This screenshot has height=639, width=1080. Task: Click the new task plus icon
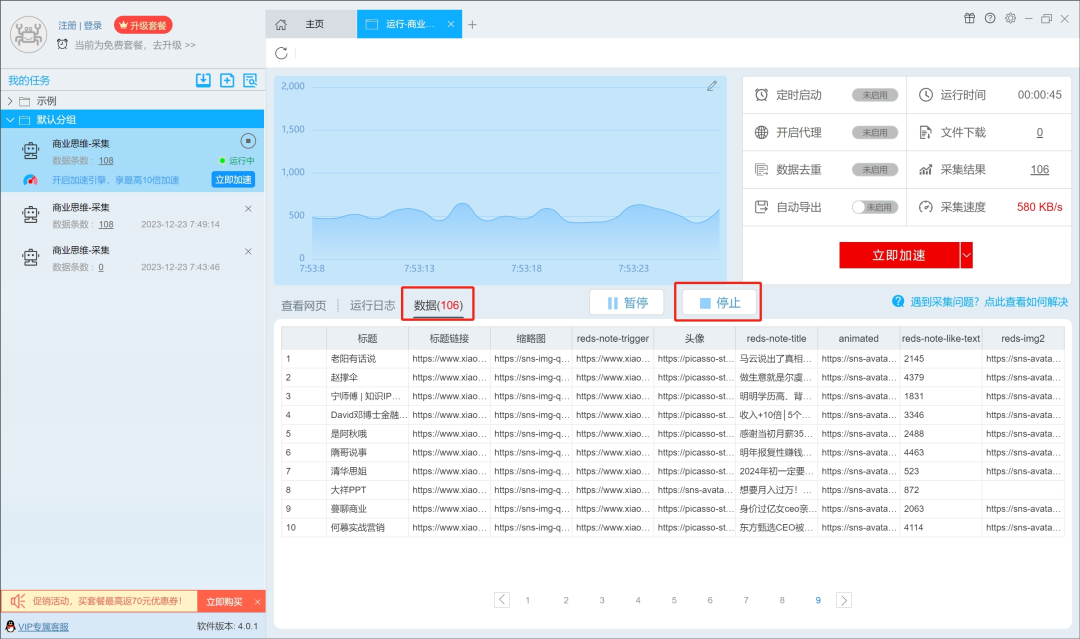(227, 81)
